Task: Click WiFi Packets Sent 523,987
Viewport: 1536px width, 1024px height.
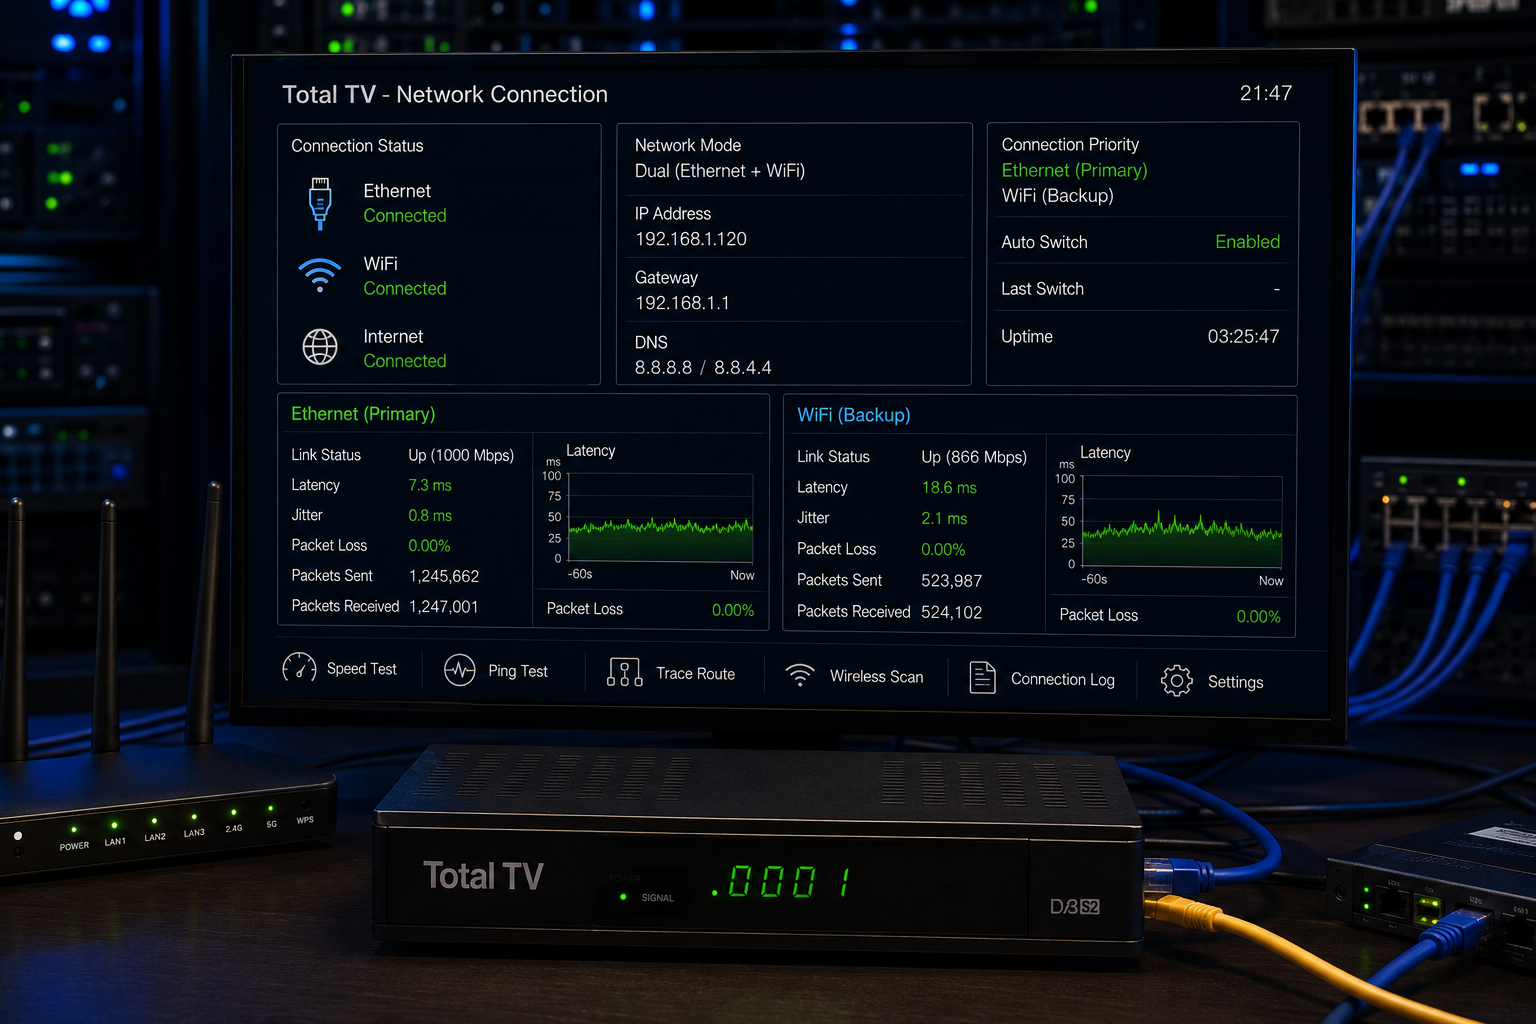Action: [952, 581]
